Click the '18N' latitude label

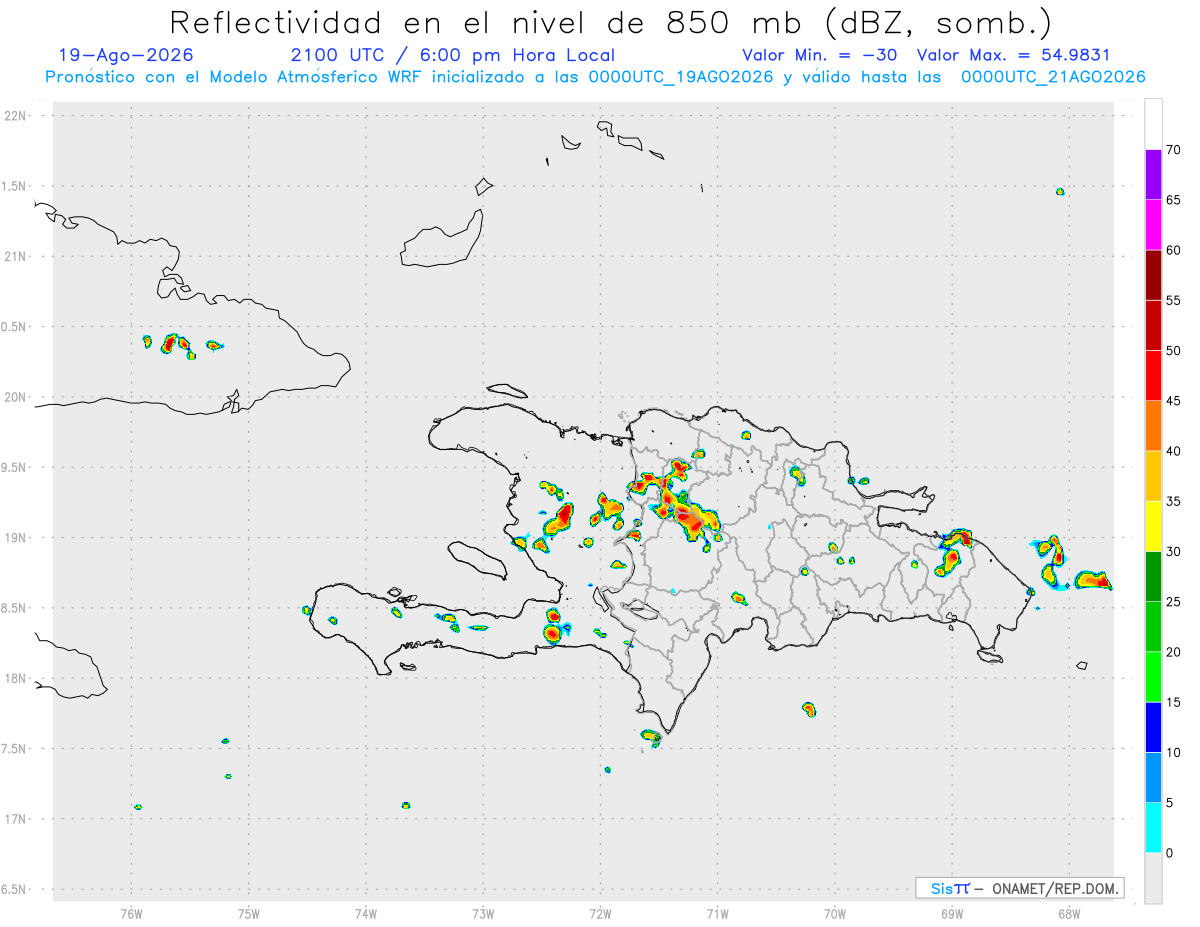[x=16, y=679]
